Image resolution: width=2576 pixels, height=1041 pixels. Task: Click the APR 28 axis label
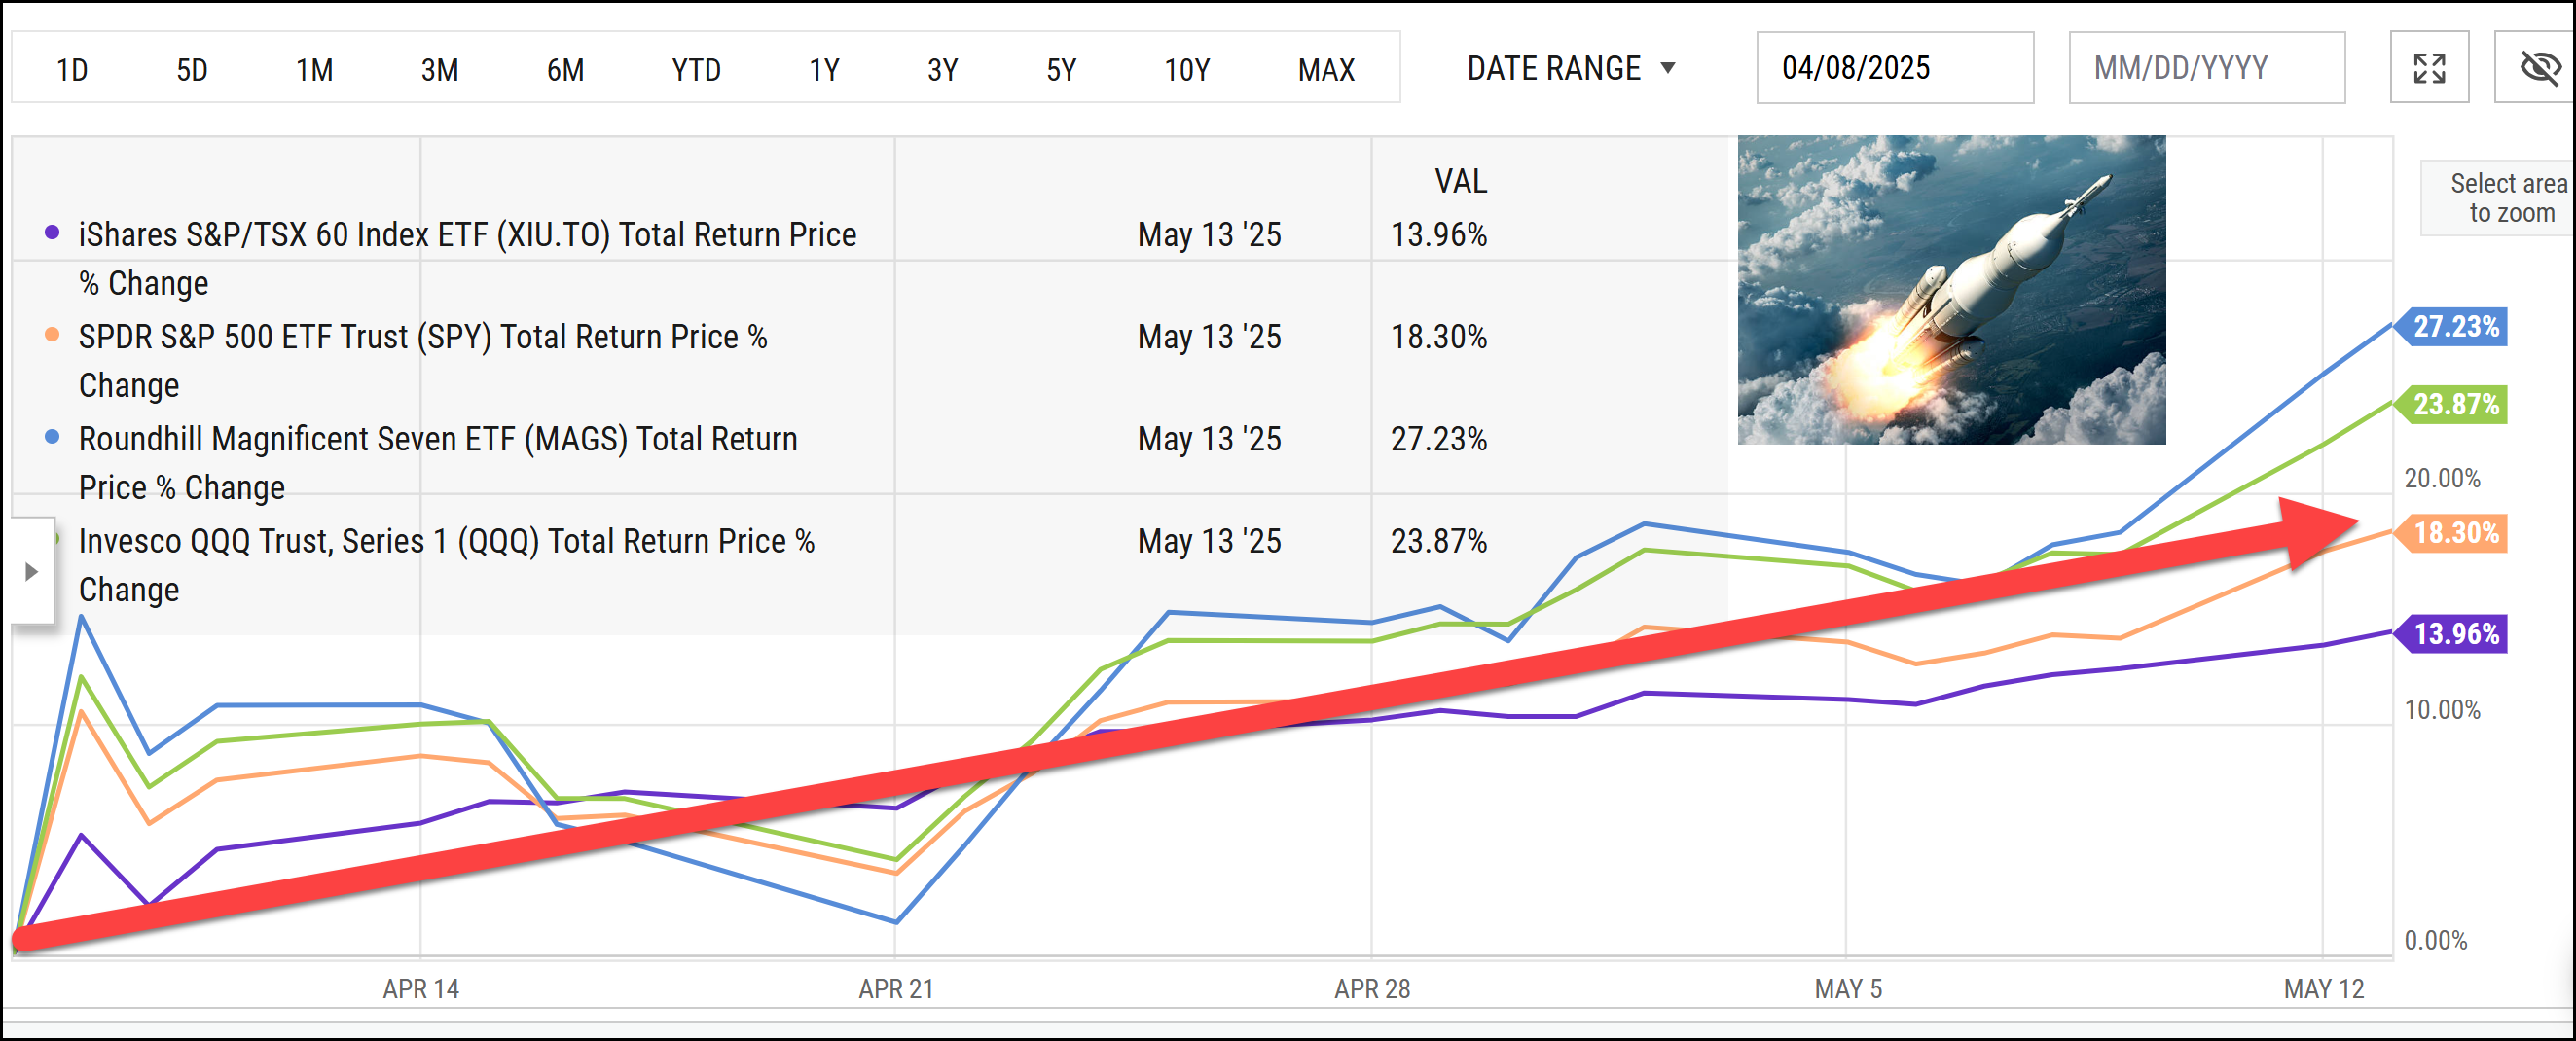1372,988
